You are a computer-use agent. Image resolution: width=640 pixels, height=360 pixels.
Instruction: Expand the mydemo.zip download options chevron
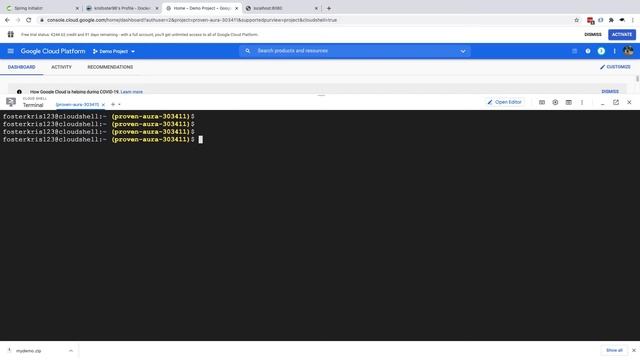tap(71, 351)
